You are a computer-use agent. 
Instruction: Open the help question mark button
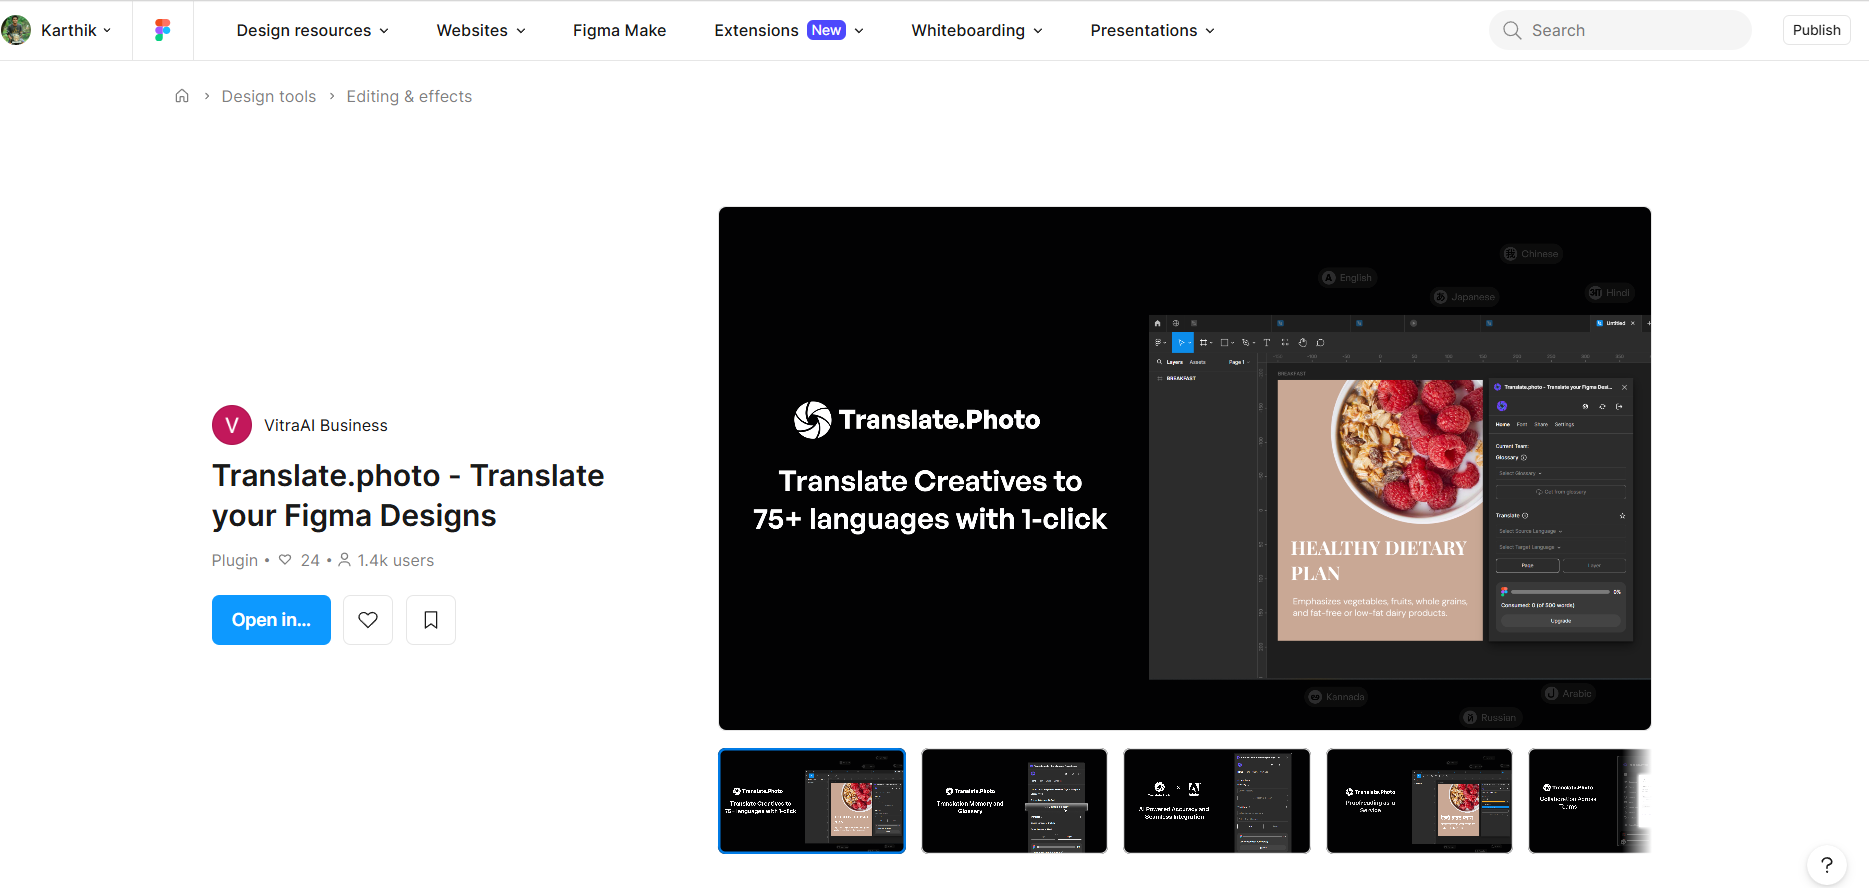(1826, 866)
